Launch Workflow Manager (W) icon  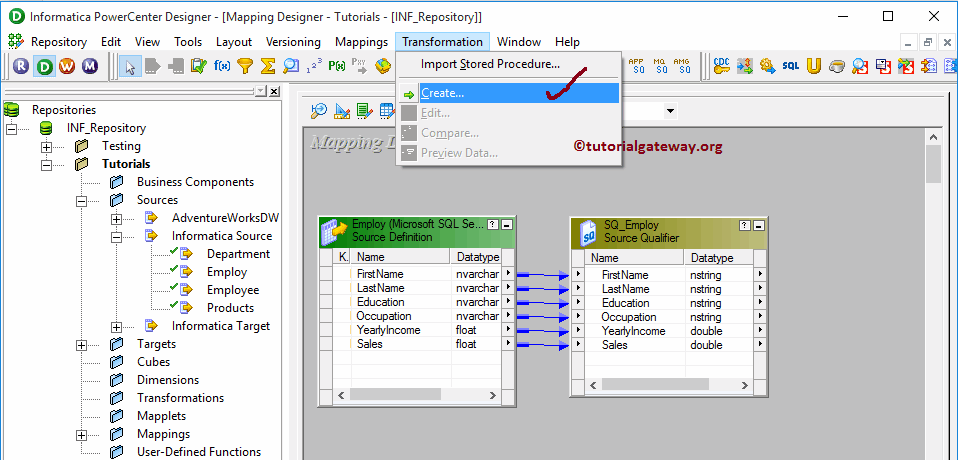67,66
